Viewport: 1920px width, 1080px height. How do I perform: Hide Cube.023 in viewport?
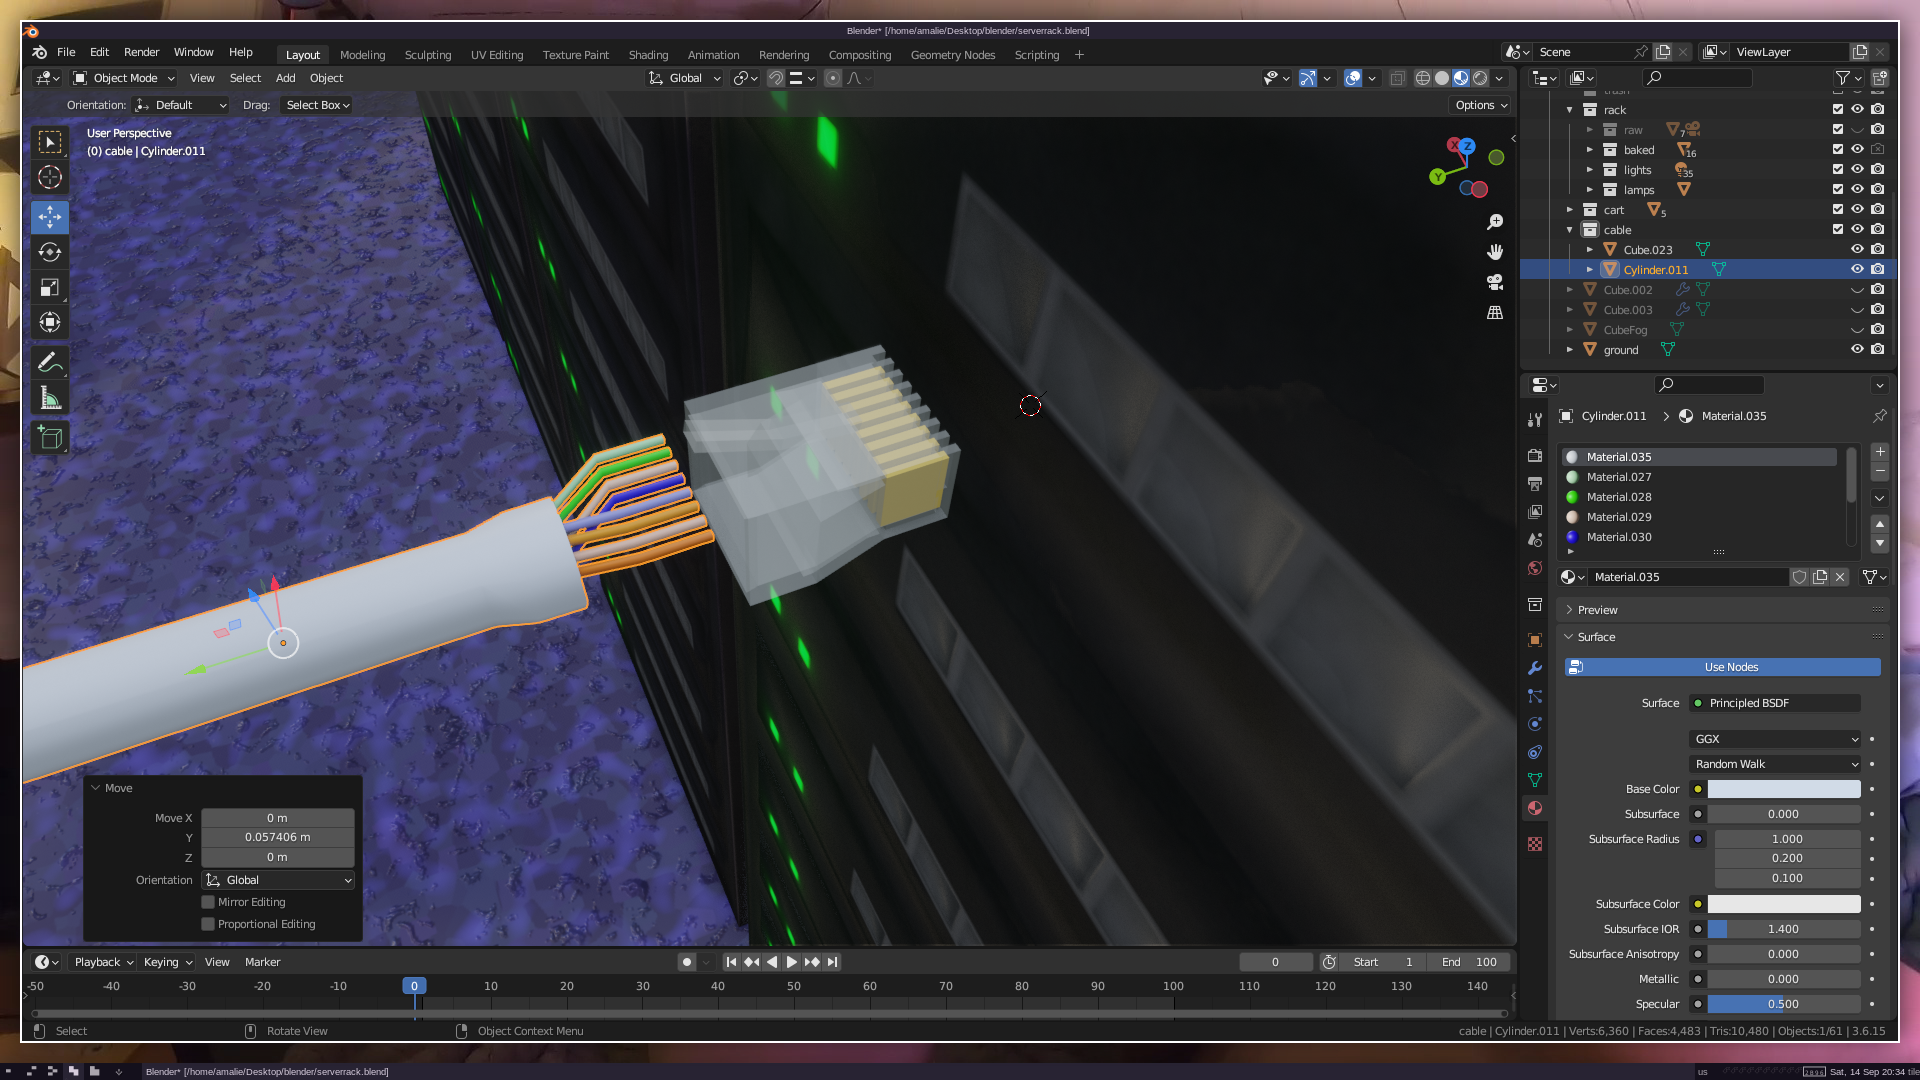pyautogui.click(x=1857, y=249)
